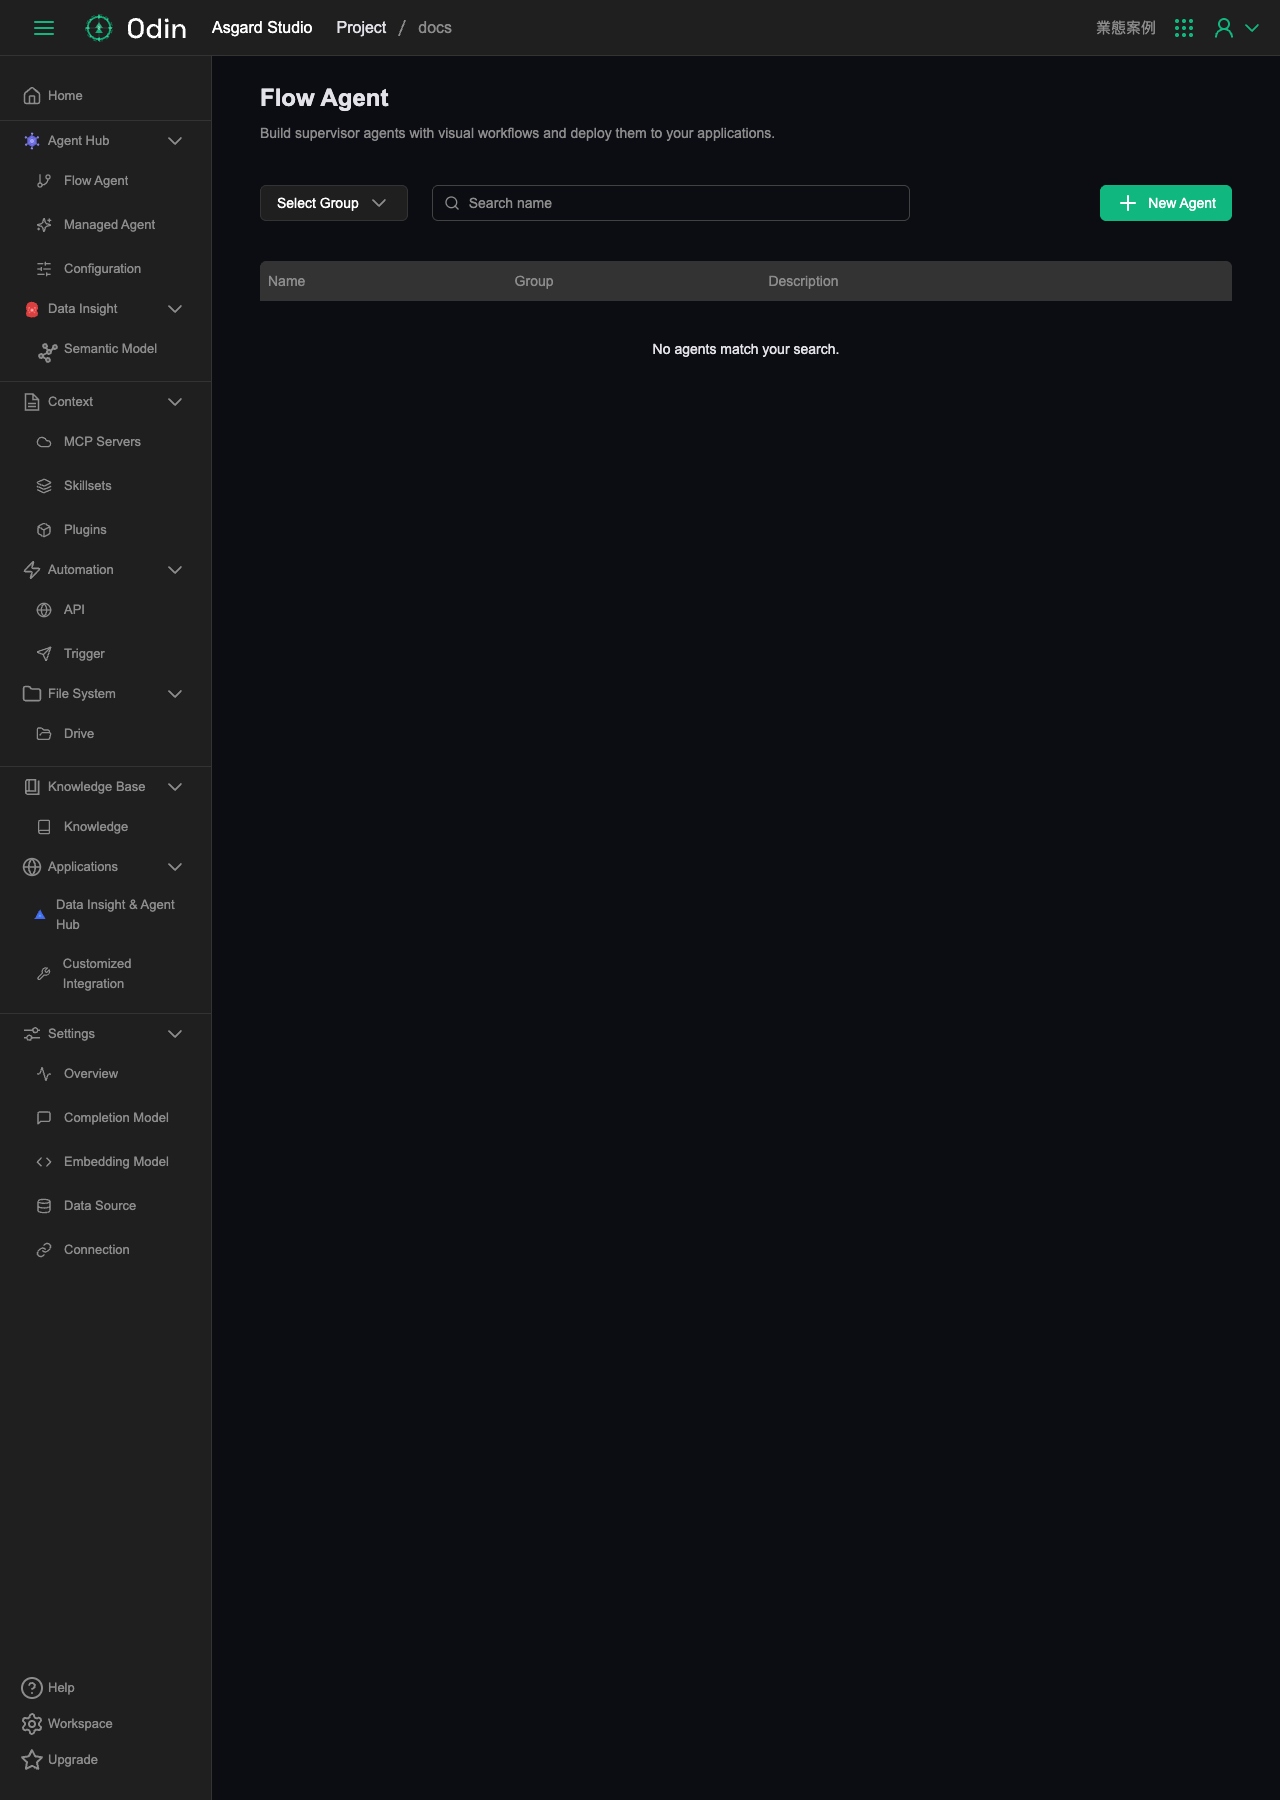Viewport: 1280px width, 1800px height.
Task: Click the Odin logo icon
Action: click(x=98, y=28)
